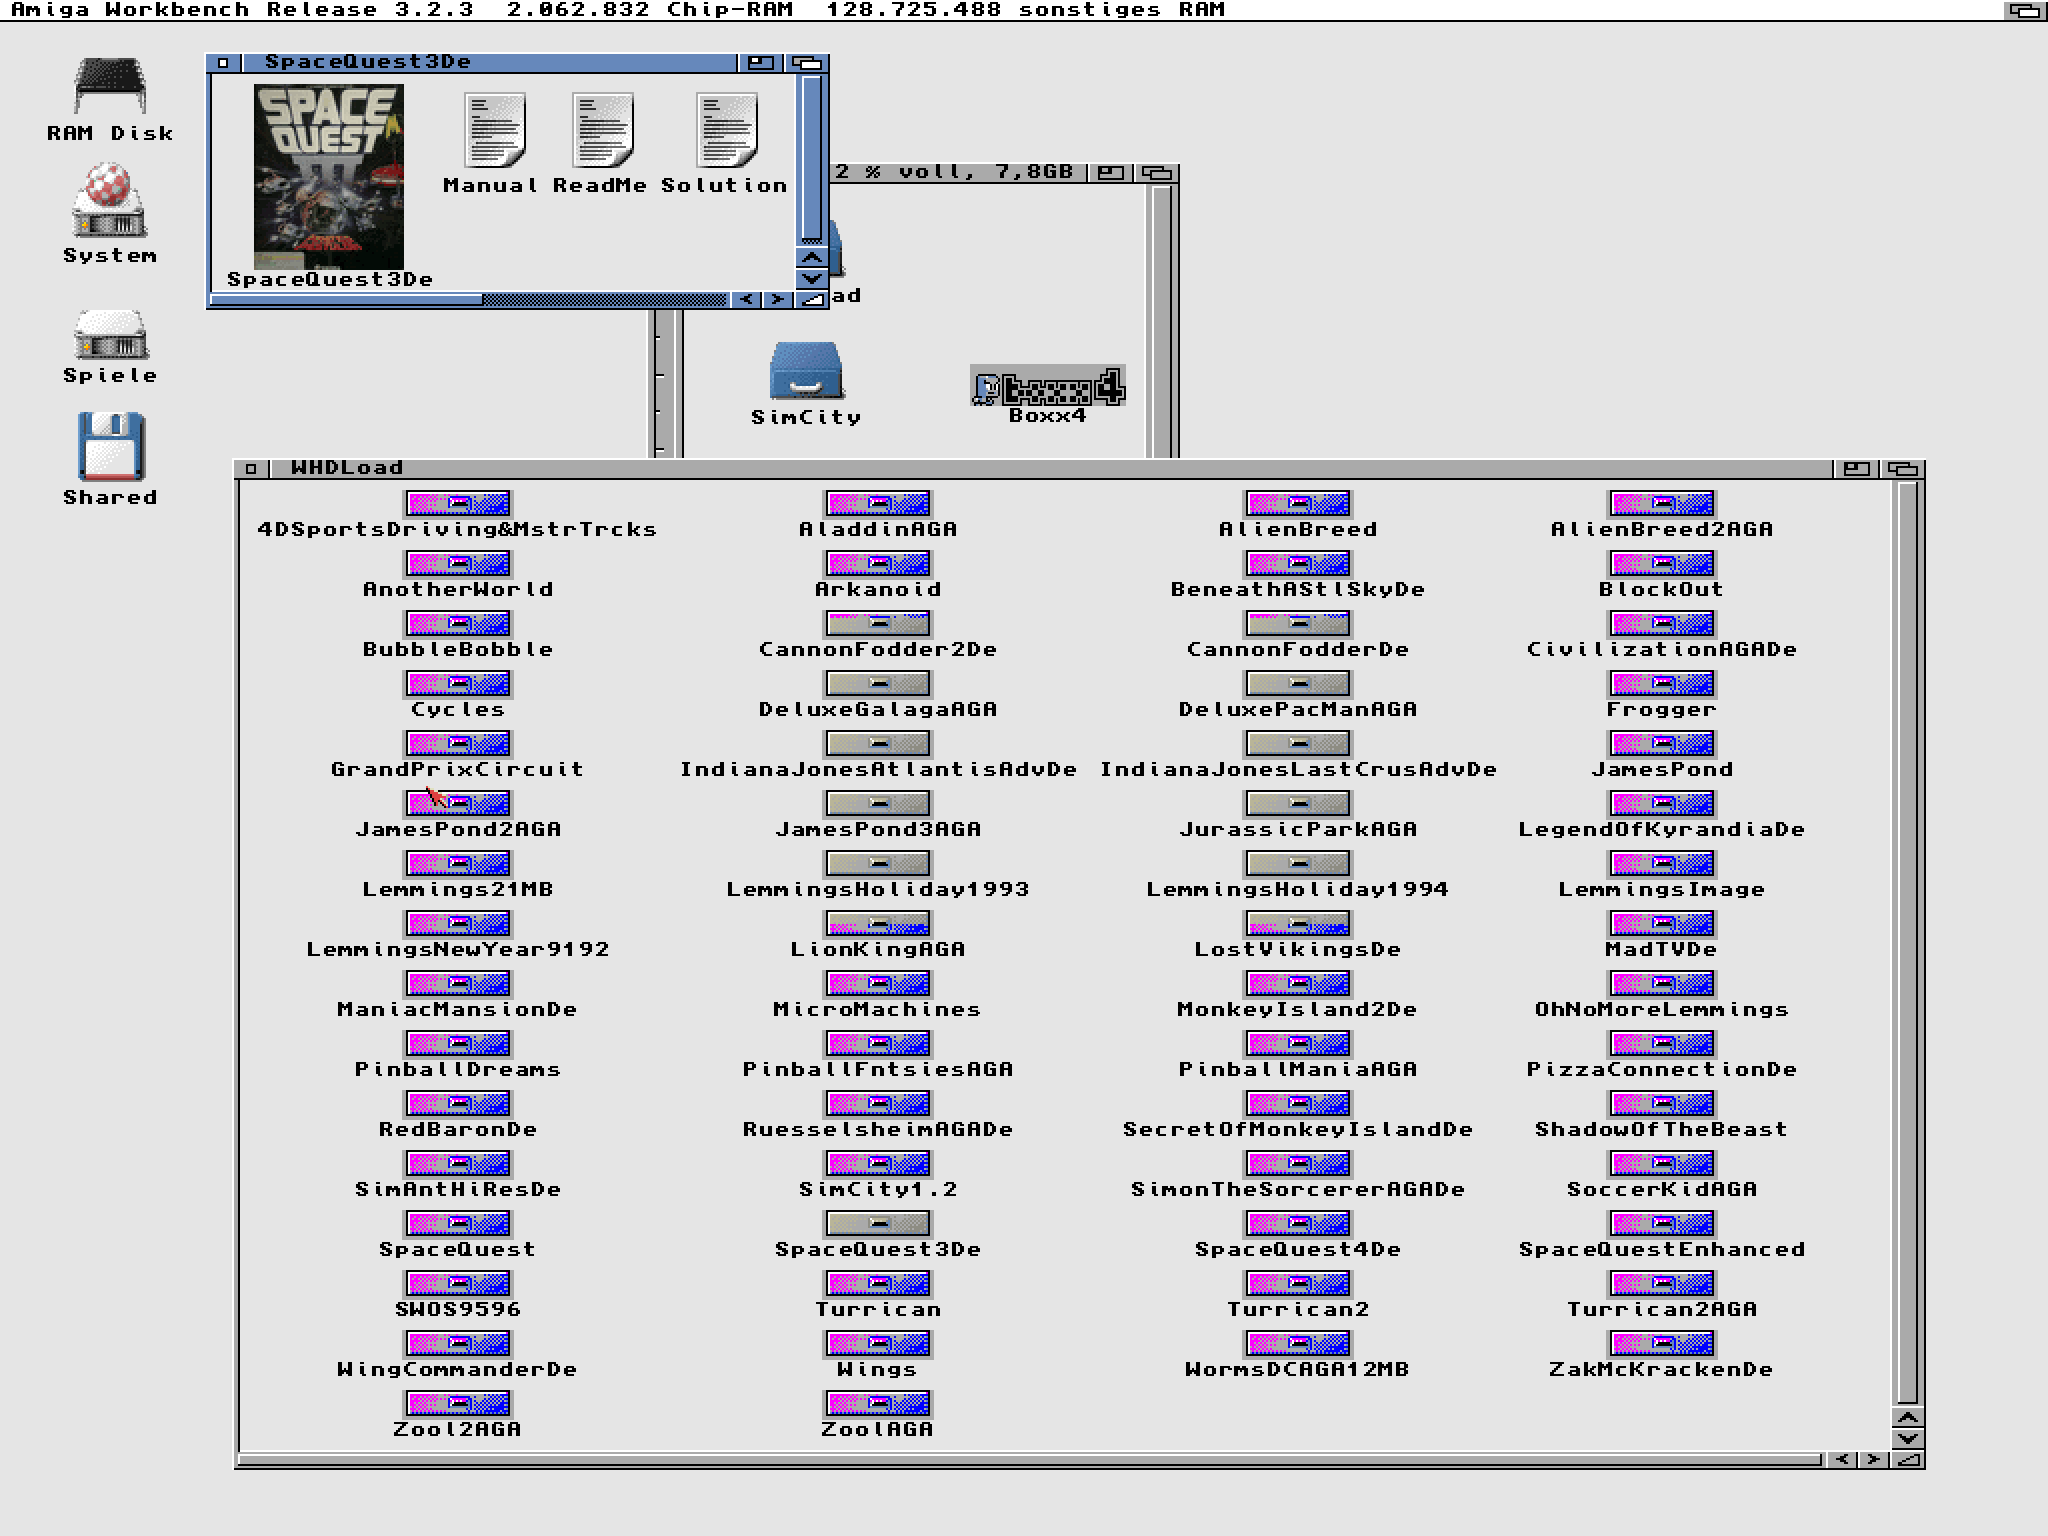
Task: Click the WHDLoad vertical scrollbar
Action: pos(1907,944)
